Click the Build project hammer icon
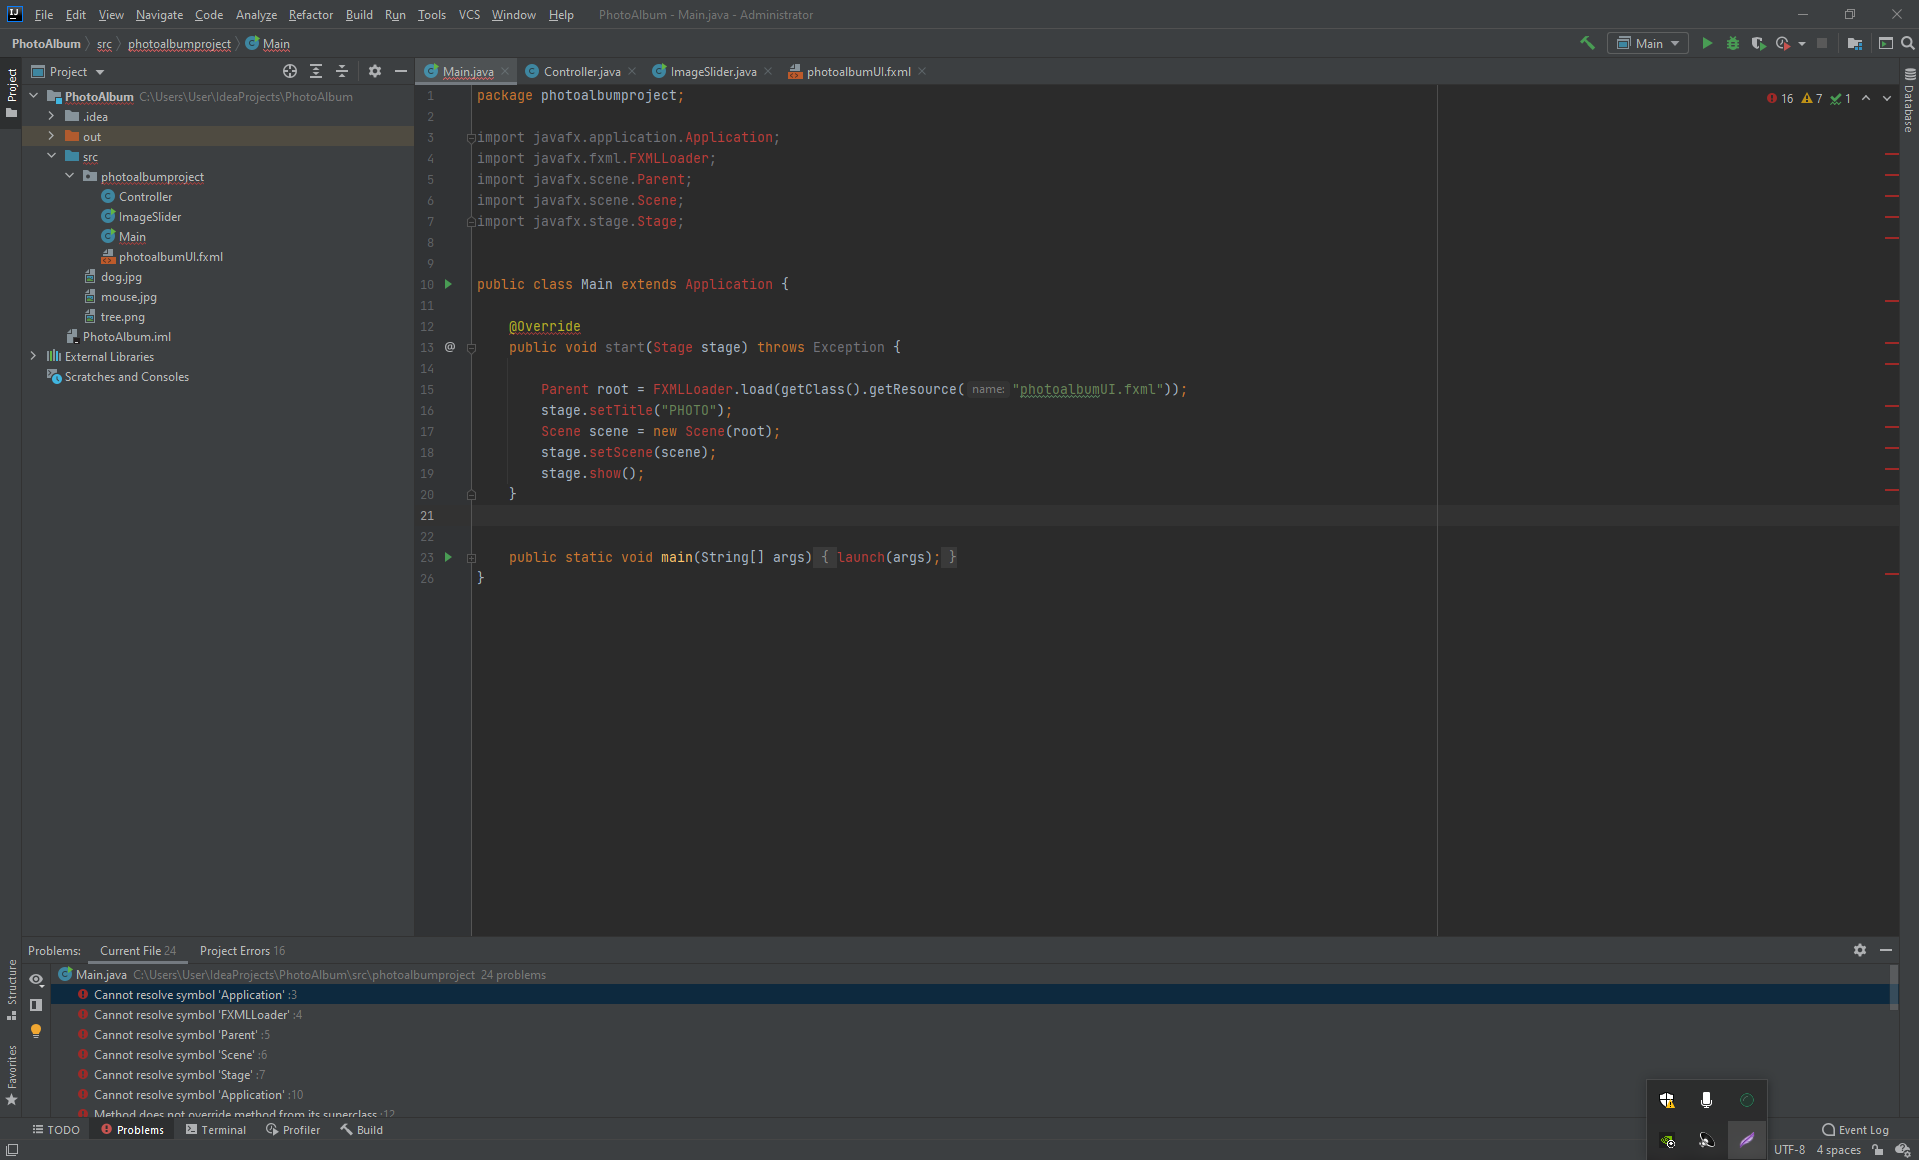1919x1160 pixels. [1587, 43]
